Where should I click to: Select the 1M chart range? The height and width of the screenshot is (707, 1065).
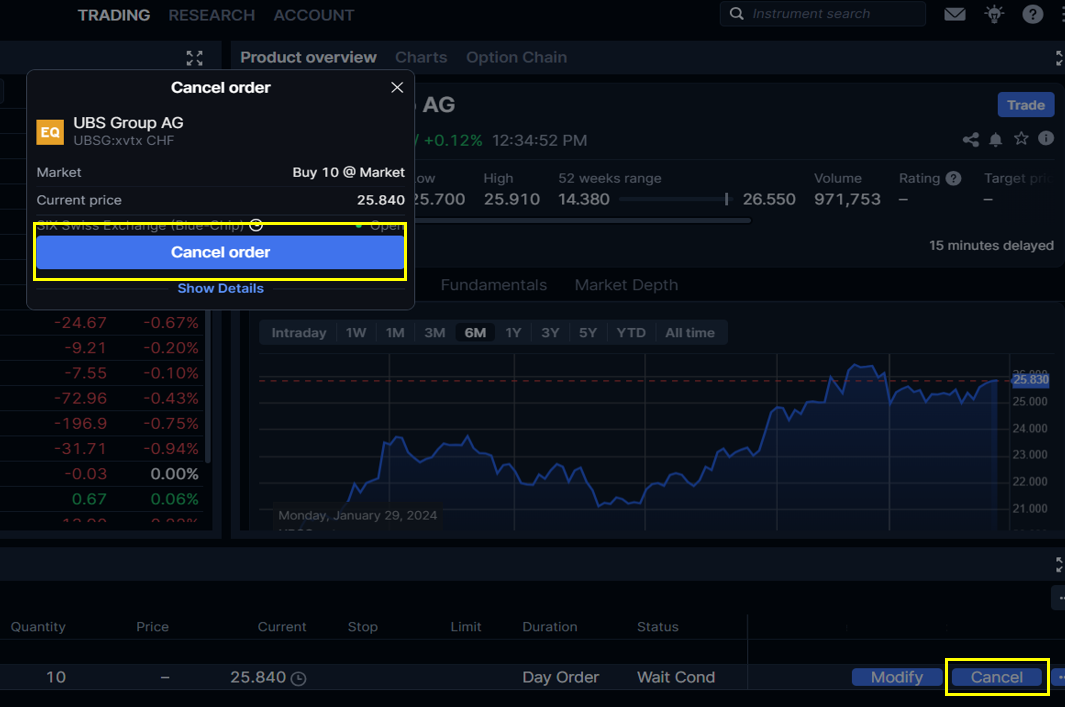[x=395, y=333]
